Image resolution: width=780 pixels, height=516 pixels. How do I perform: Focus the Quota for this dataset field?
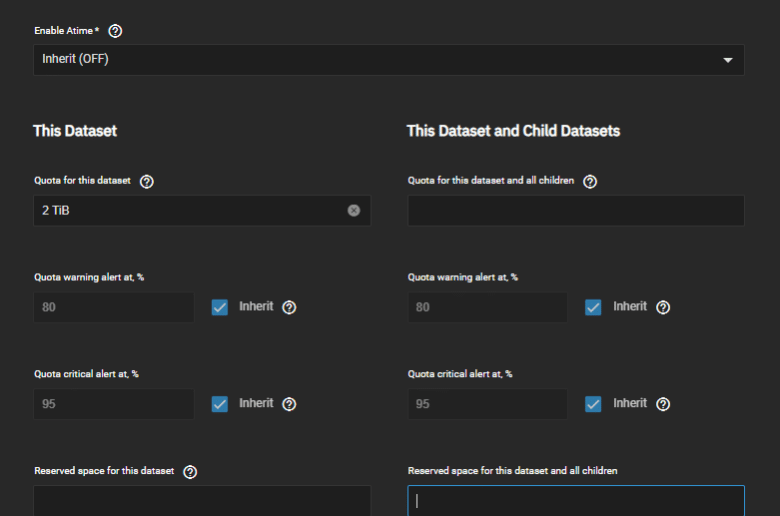pyautogui.click(x=202, y=210)
